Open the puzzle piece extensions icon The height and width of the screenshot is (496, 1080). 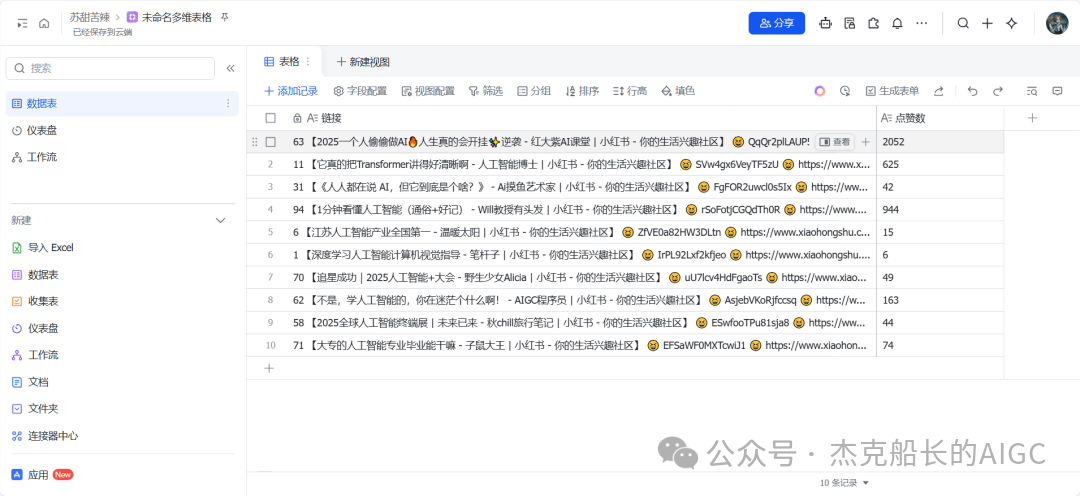tap(873, 23)
